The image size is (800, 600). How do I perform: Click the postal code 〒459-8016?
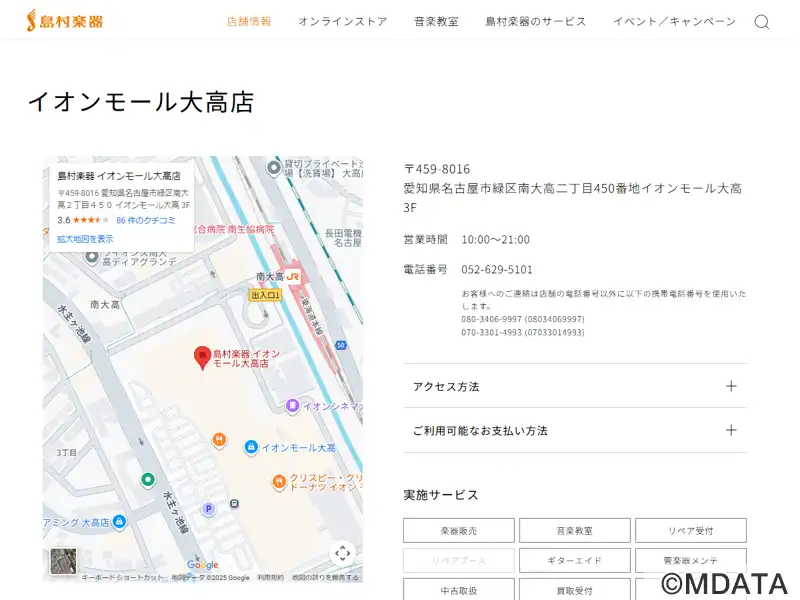pyautogui.click(x=437, y=169)
